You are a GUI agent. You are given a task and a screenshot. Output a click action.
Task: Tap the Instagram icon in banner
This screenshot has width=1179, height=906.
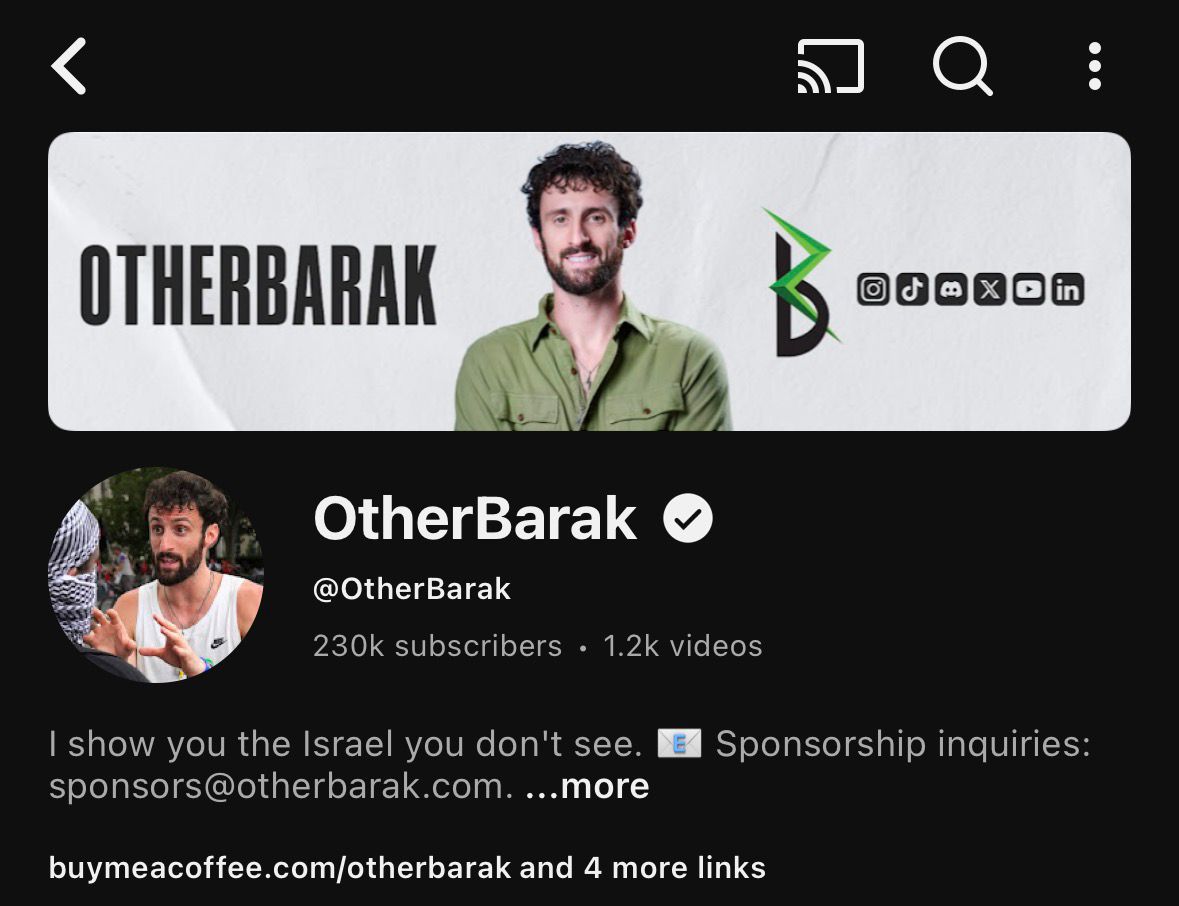tap(873, 289)
